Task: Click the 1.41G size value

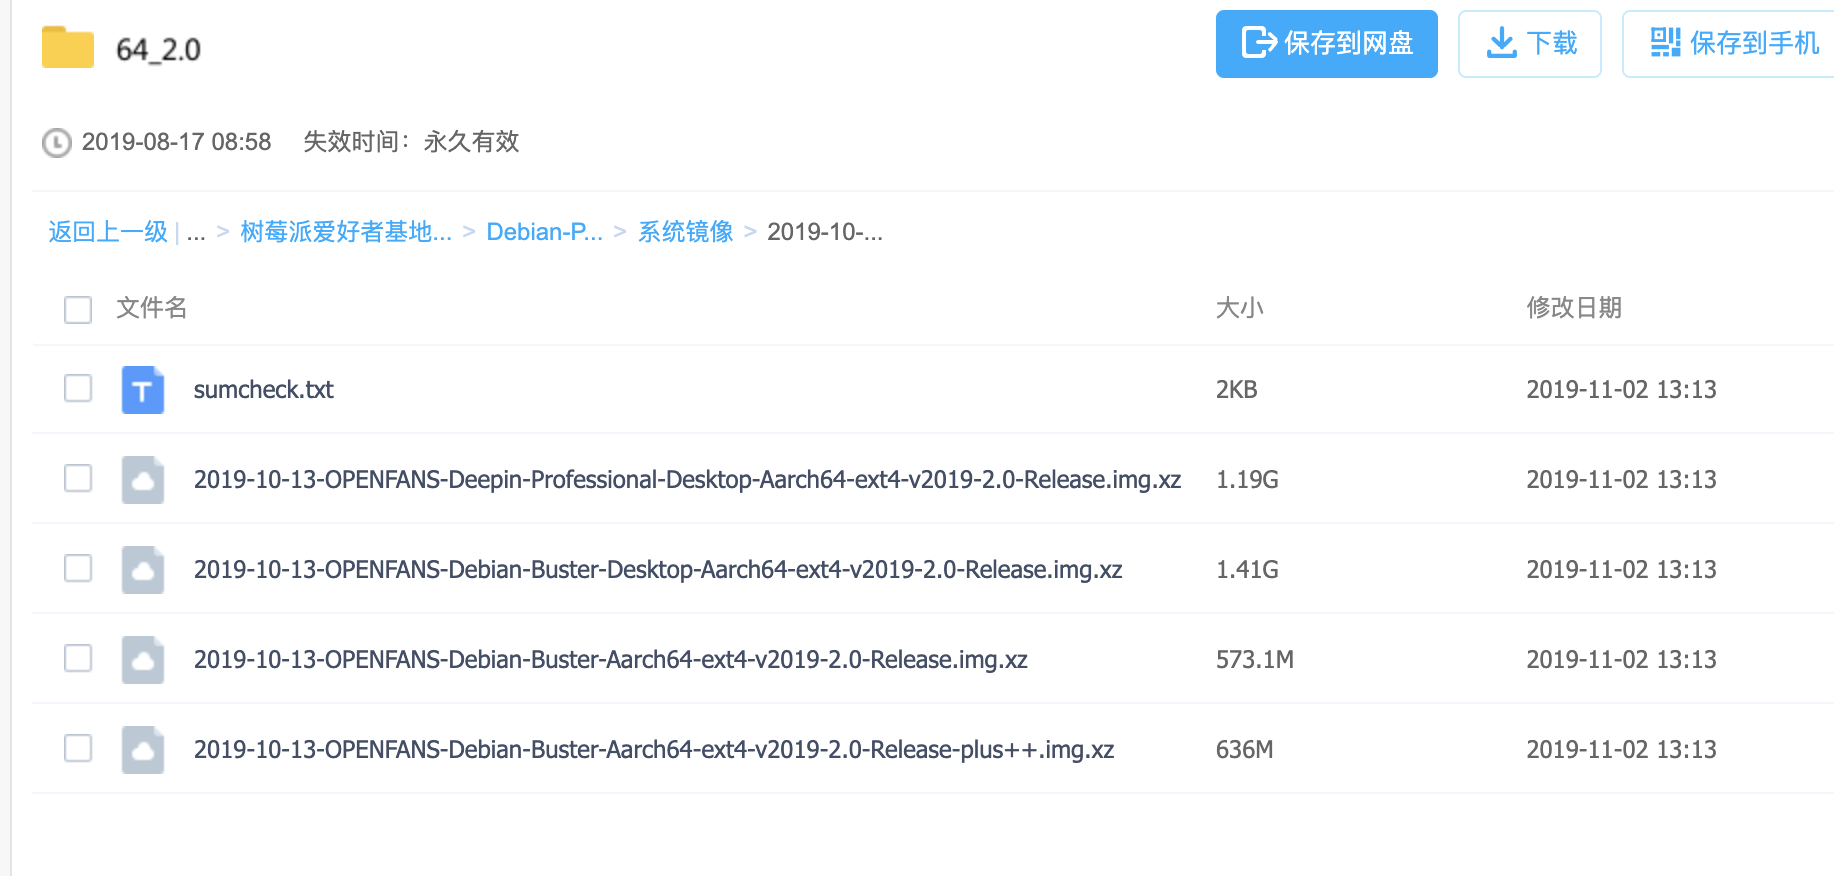Action: 1247,570
